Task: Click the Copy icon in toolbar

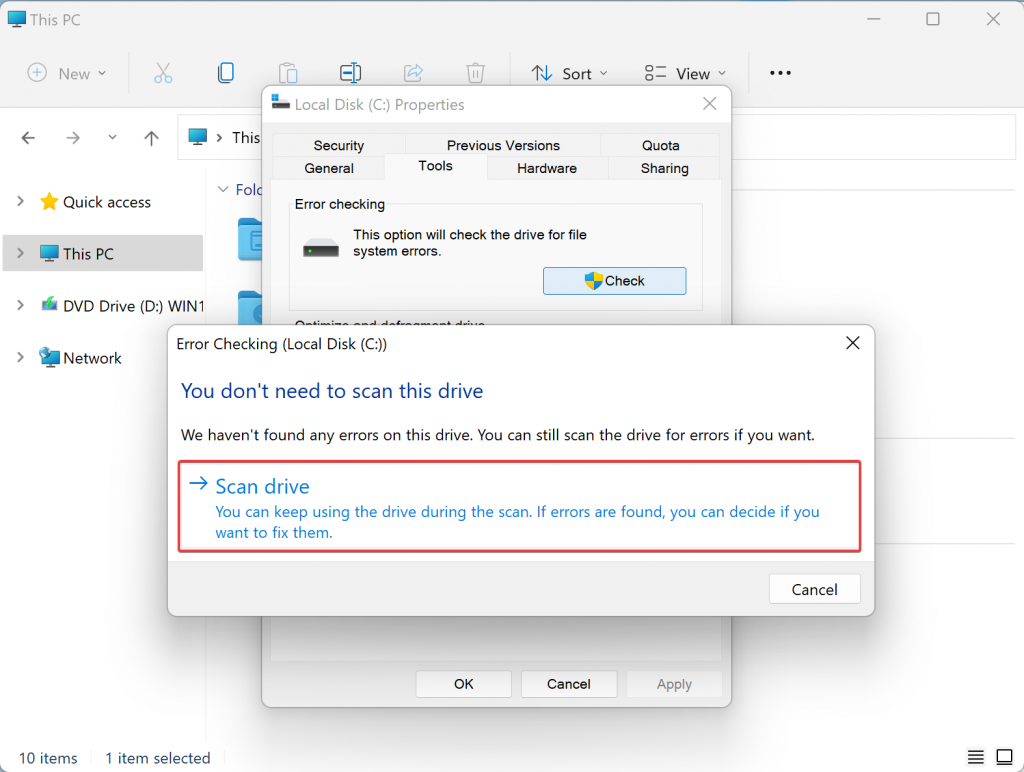Action: [x=226, y=72]
